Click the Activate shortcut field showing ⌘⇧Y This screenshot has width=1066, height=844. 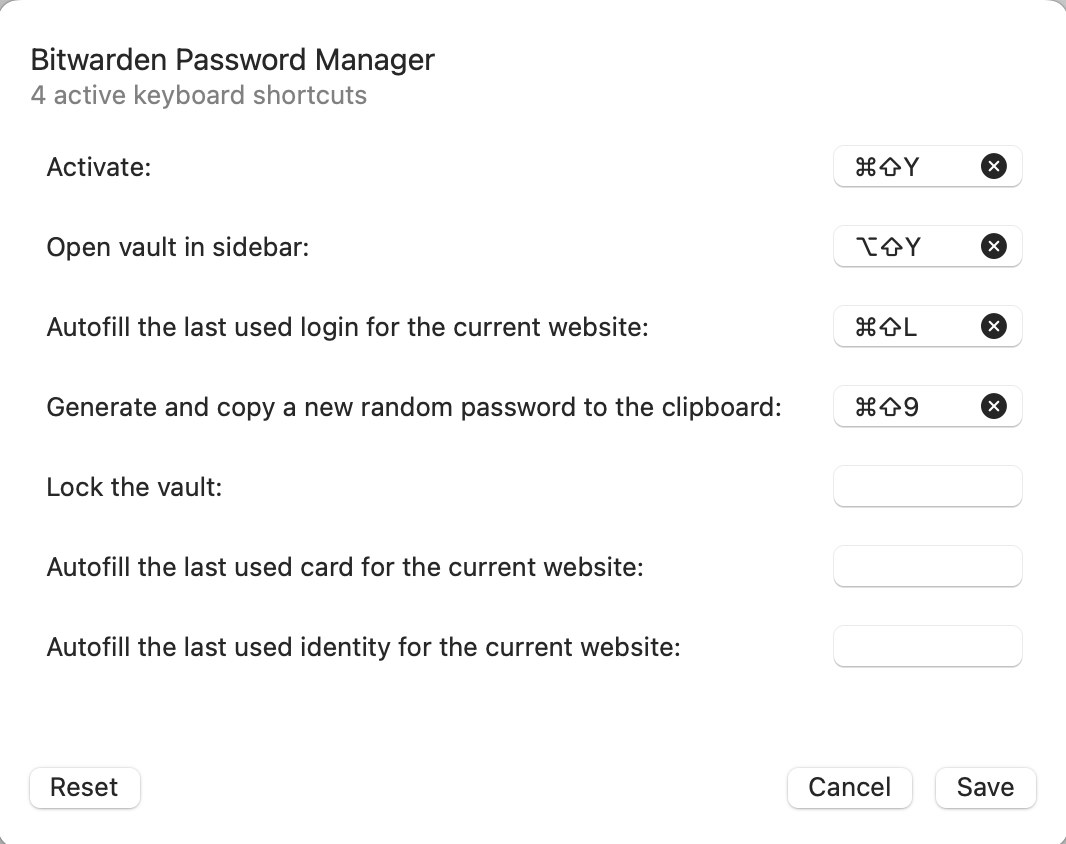coord(900,167)
